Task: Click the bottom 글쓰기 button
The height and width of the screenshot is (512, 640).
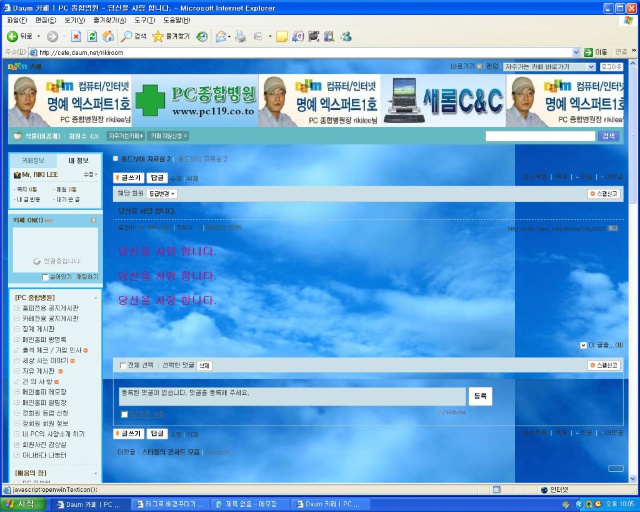Action: 129,434
